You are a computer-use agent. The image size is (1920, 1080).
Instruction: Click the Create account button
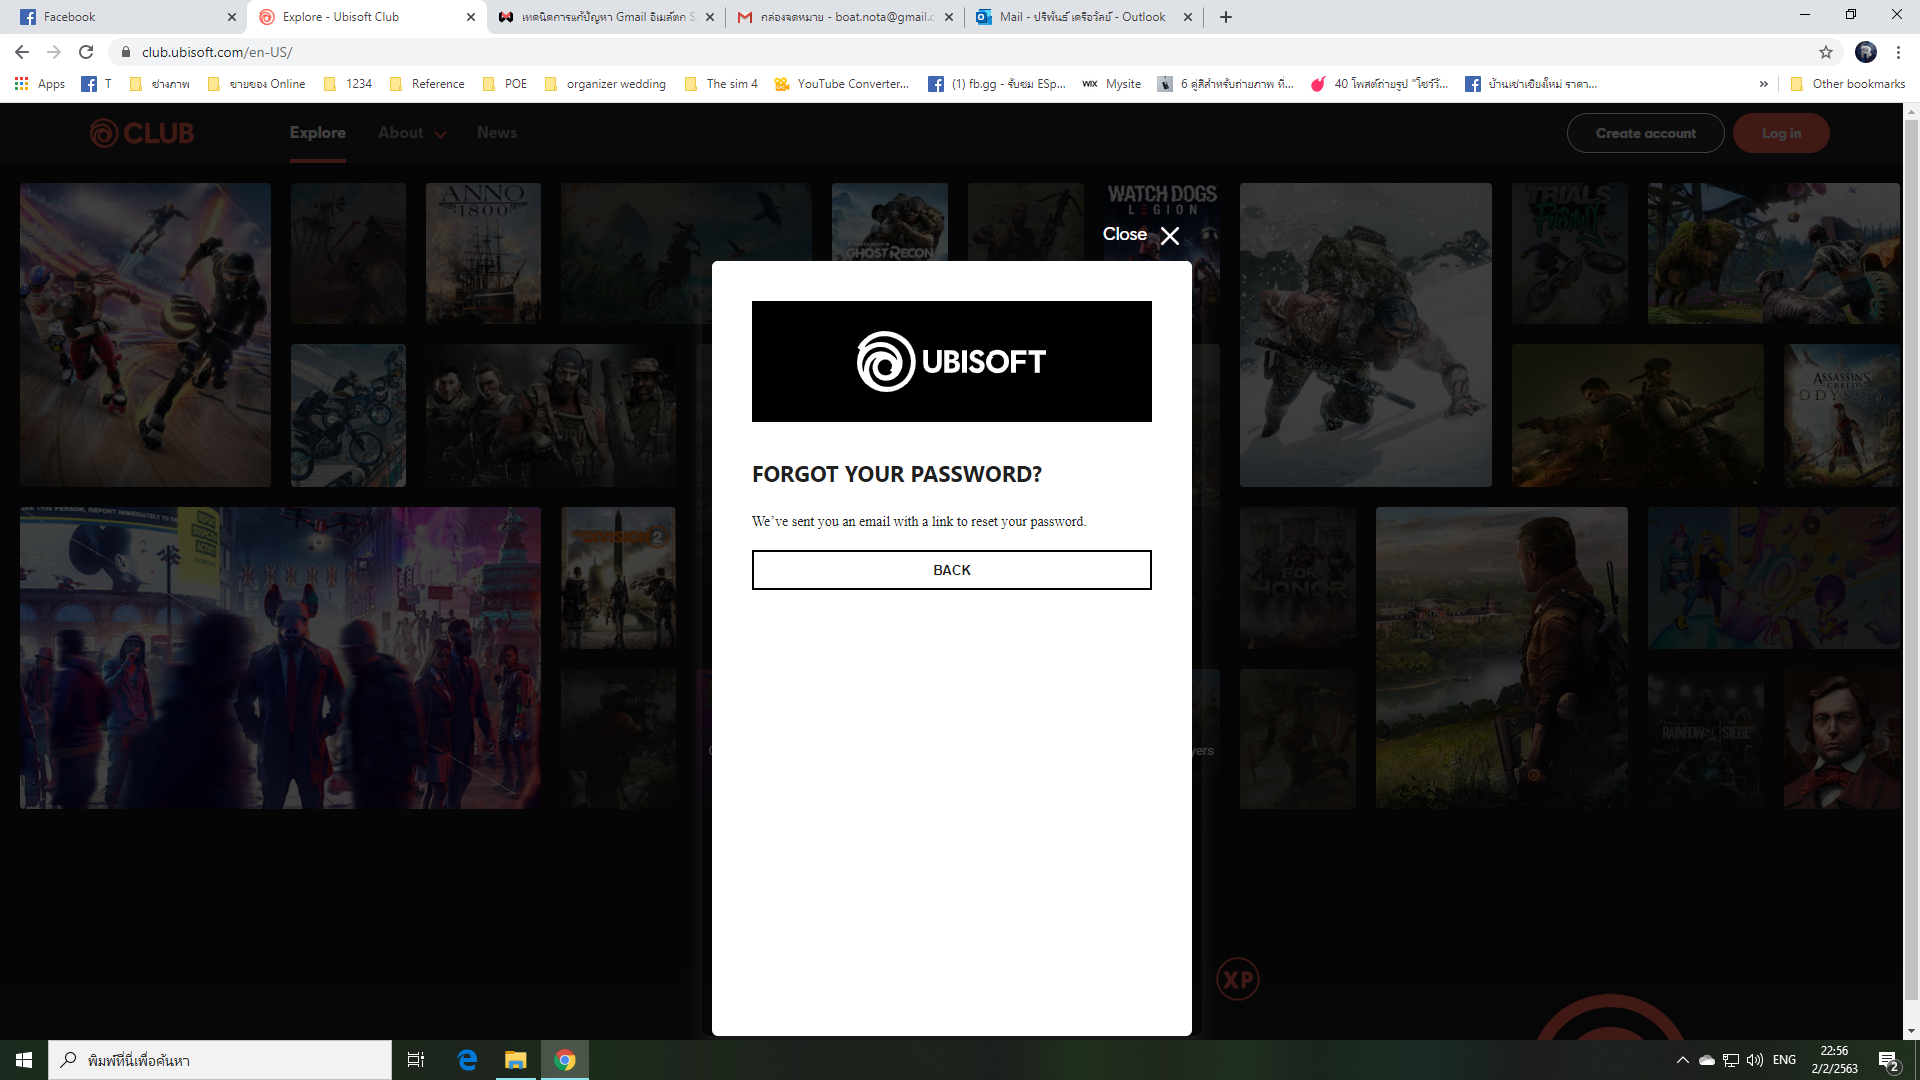(1646, 132)
